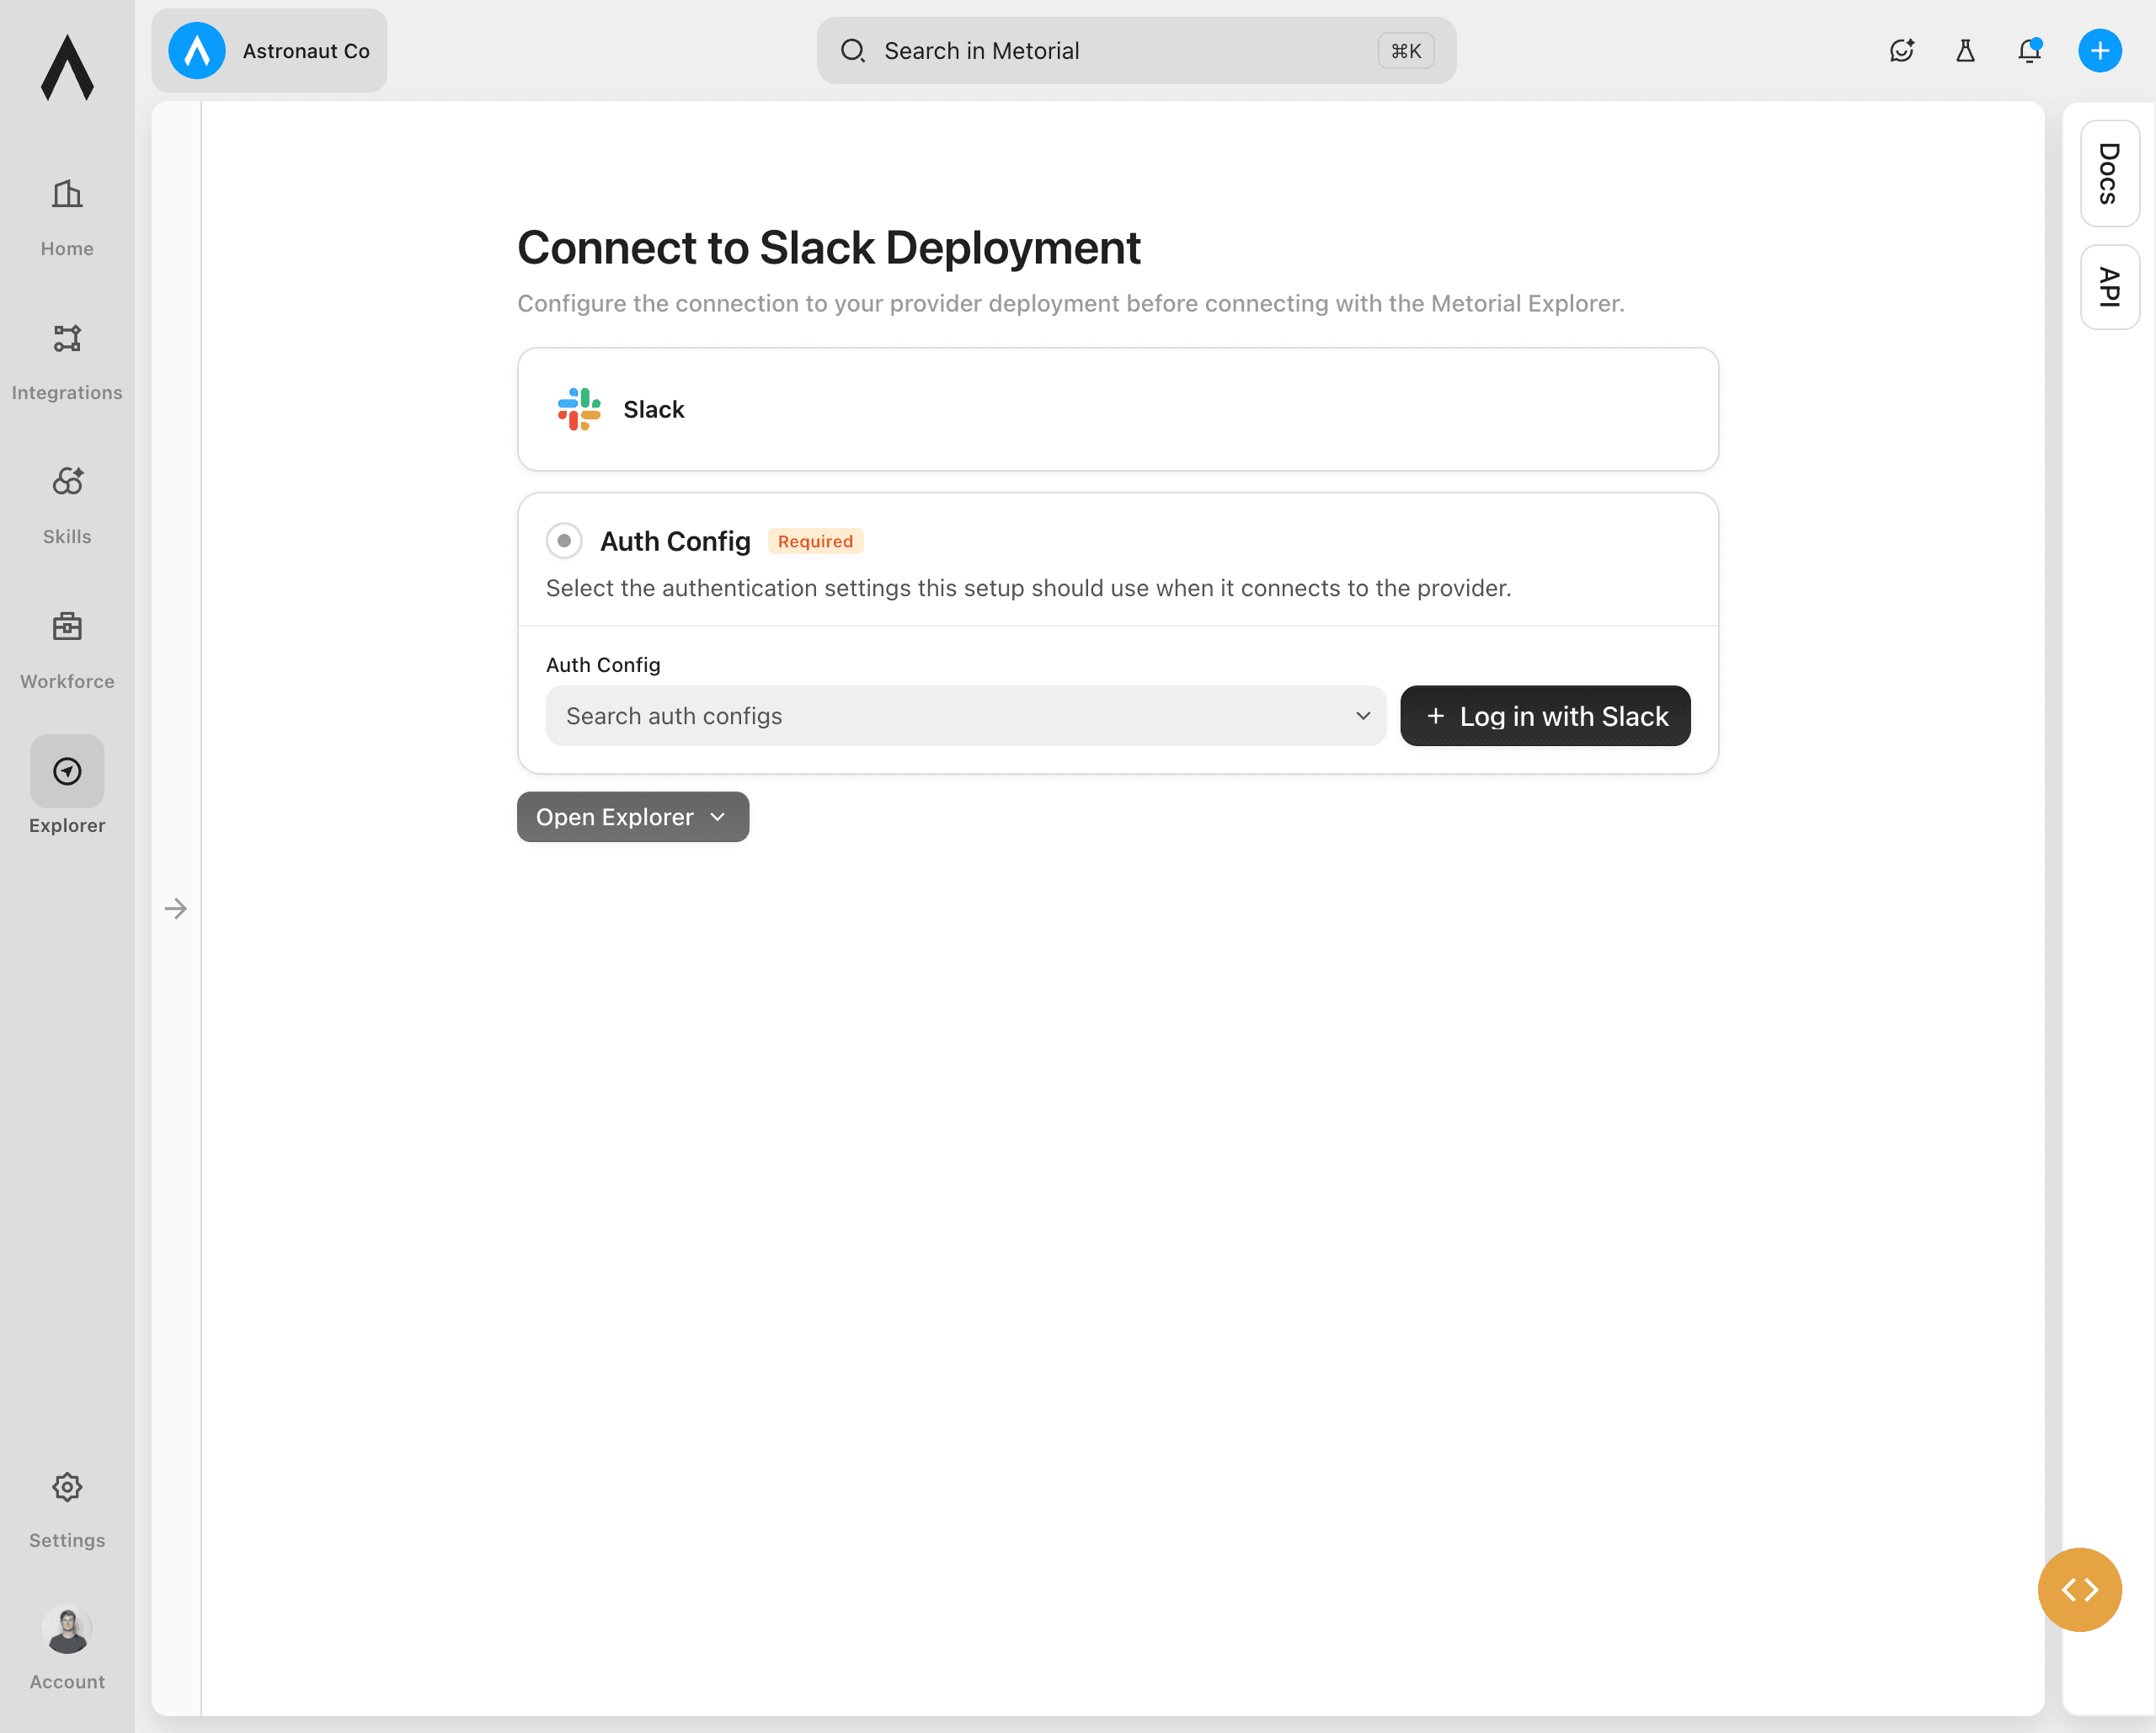This screenshot has width=2156, height=1733.
Task: Select the Auth Config radio indicator
Action: pos(564,541)
